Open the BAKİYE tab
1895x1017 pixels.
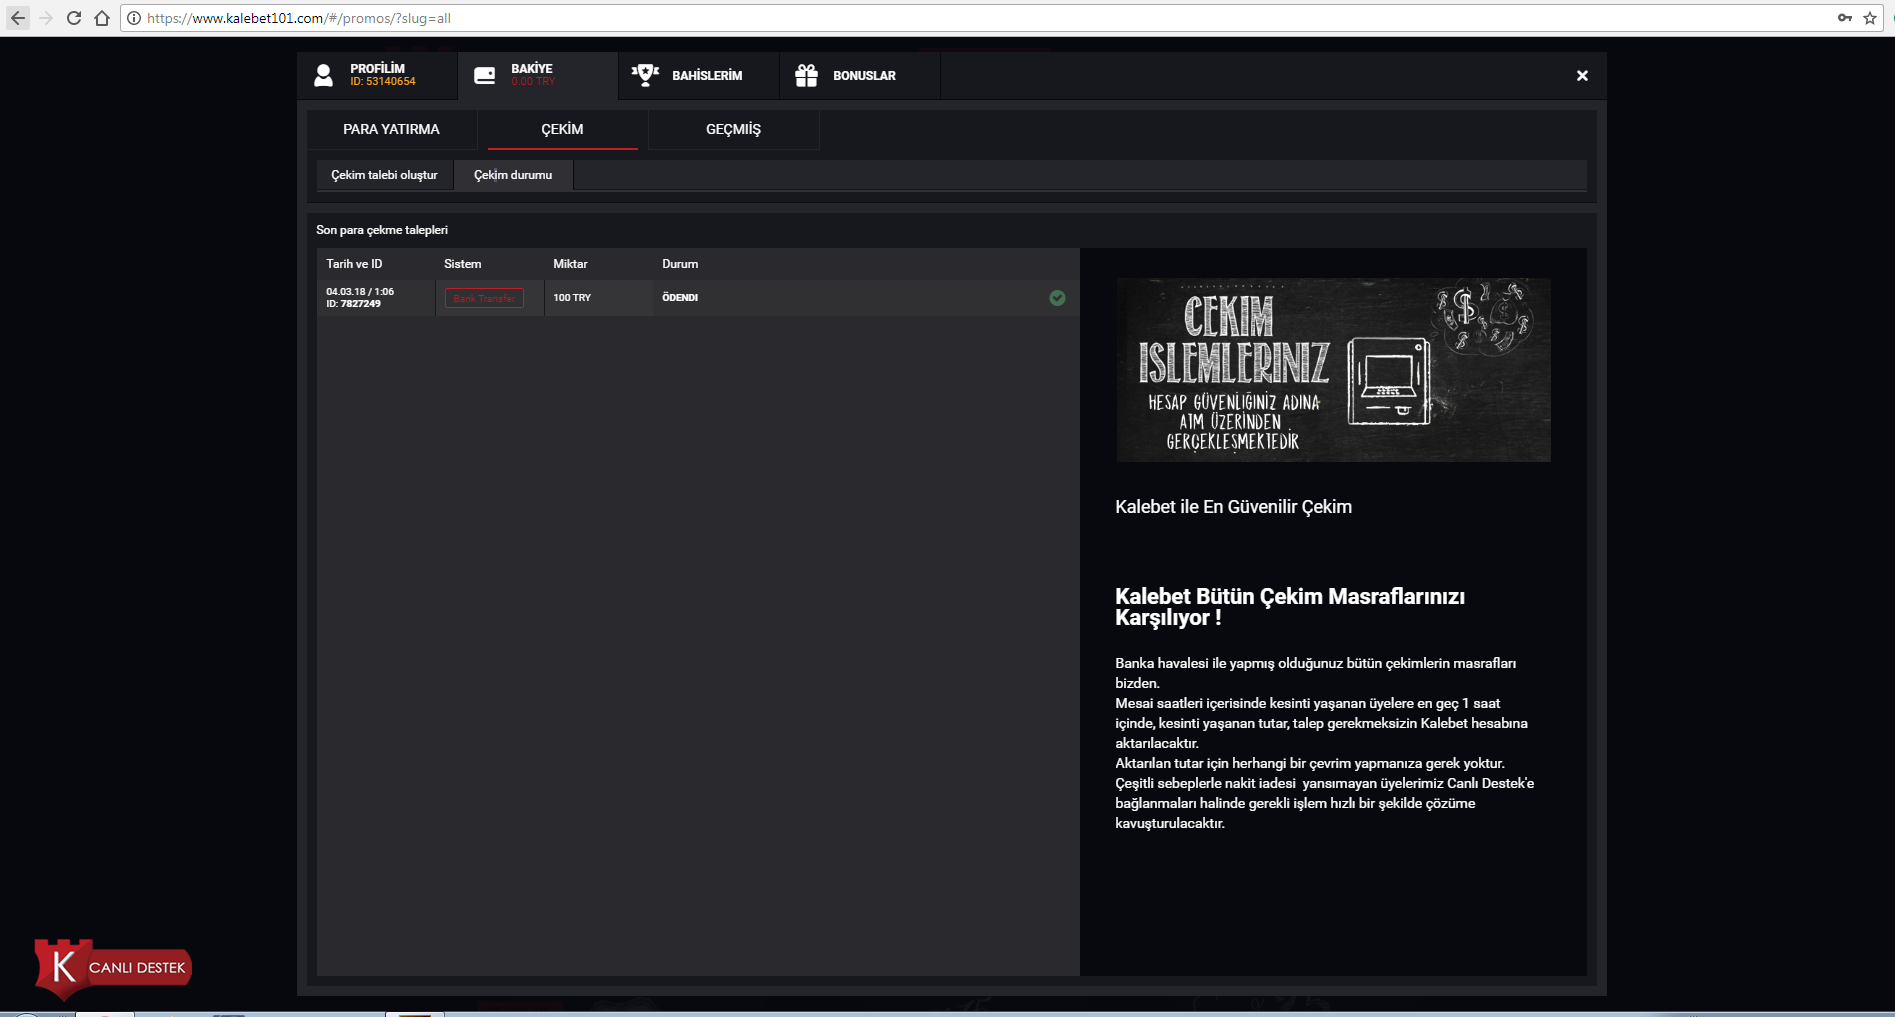pos(538,76)
